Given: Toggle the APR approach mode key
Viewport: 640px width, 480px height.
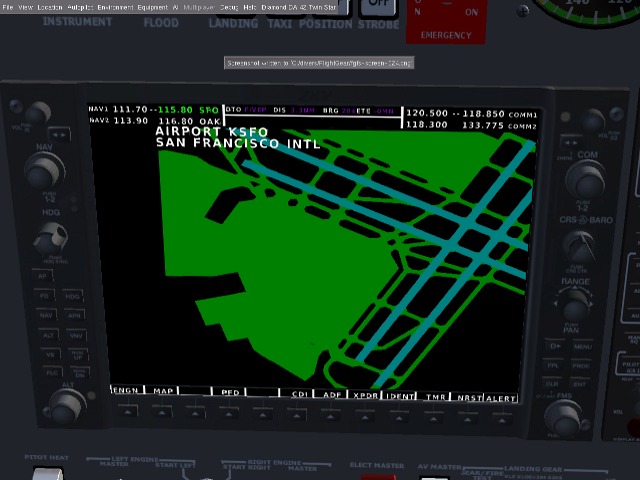Looking at the screenshot, I should click(74, 316).
